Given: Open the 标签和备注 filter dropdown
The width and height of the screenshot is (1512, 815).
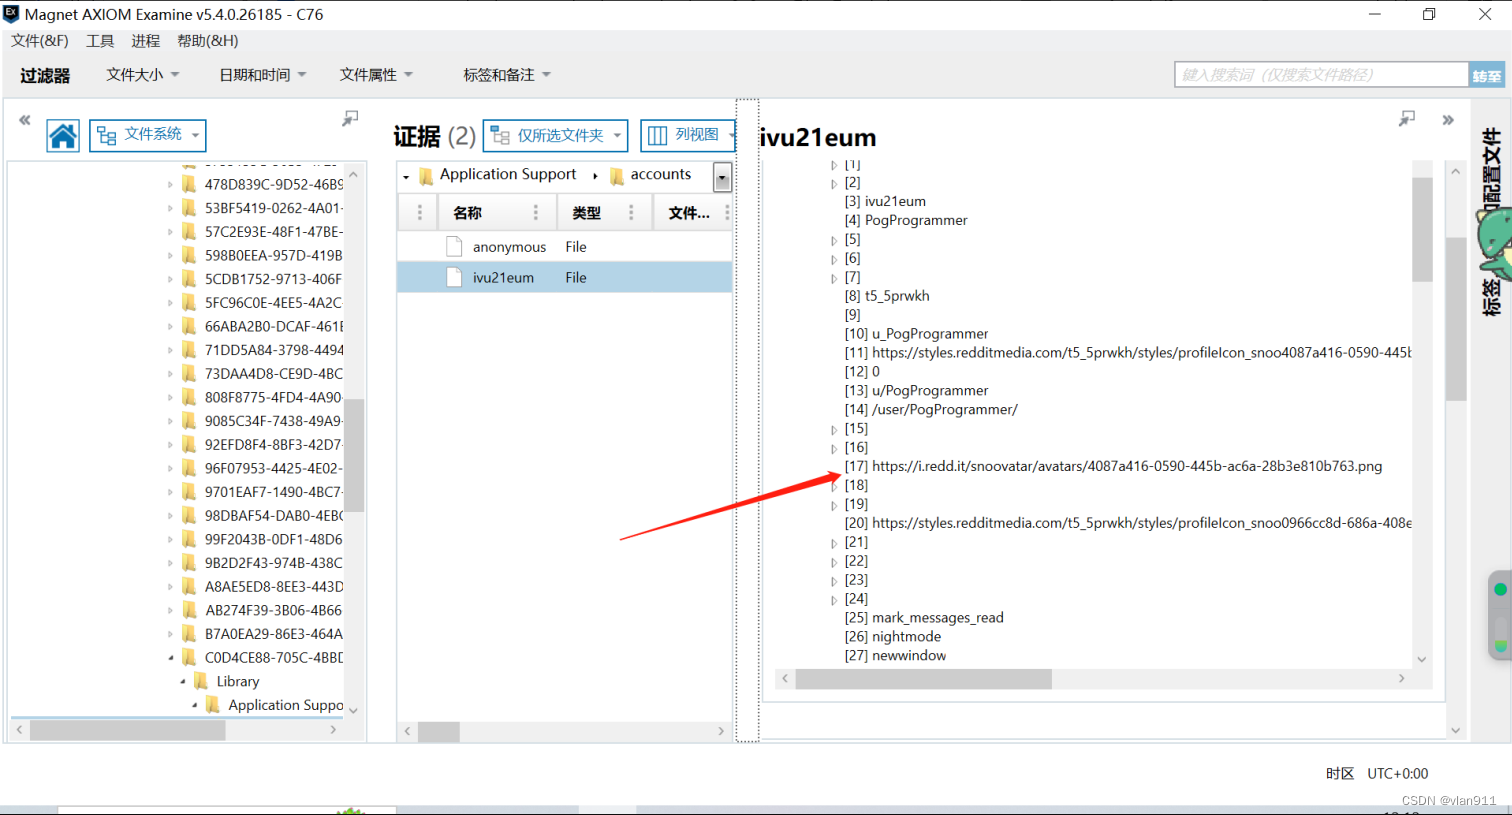Looking at the screenshot, I should click(x=507, y=75).
